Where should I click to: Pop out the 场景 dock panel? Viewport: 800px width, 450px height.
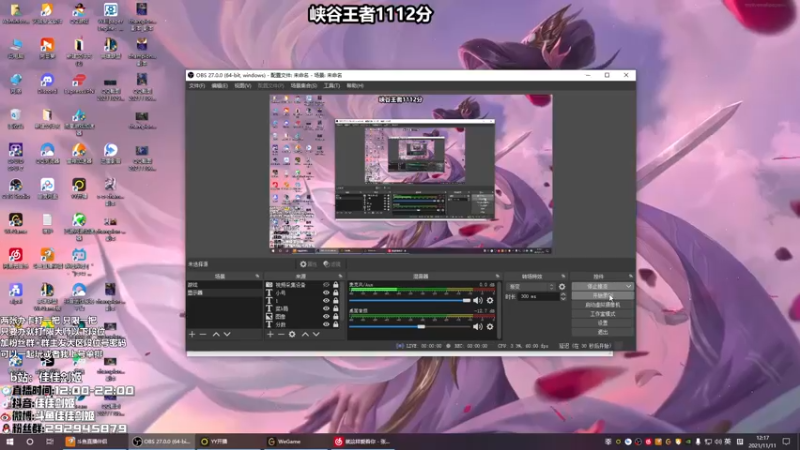[257, 276]
